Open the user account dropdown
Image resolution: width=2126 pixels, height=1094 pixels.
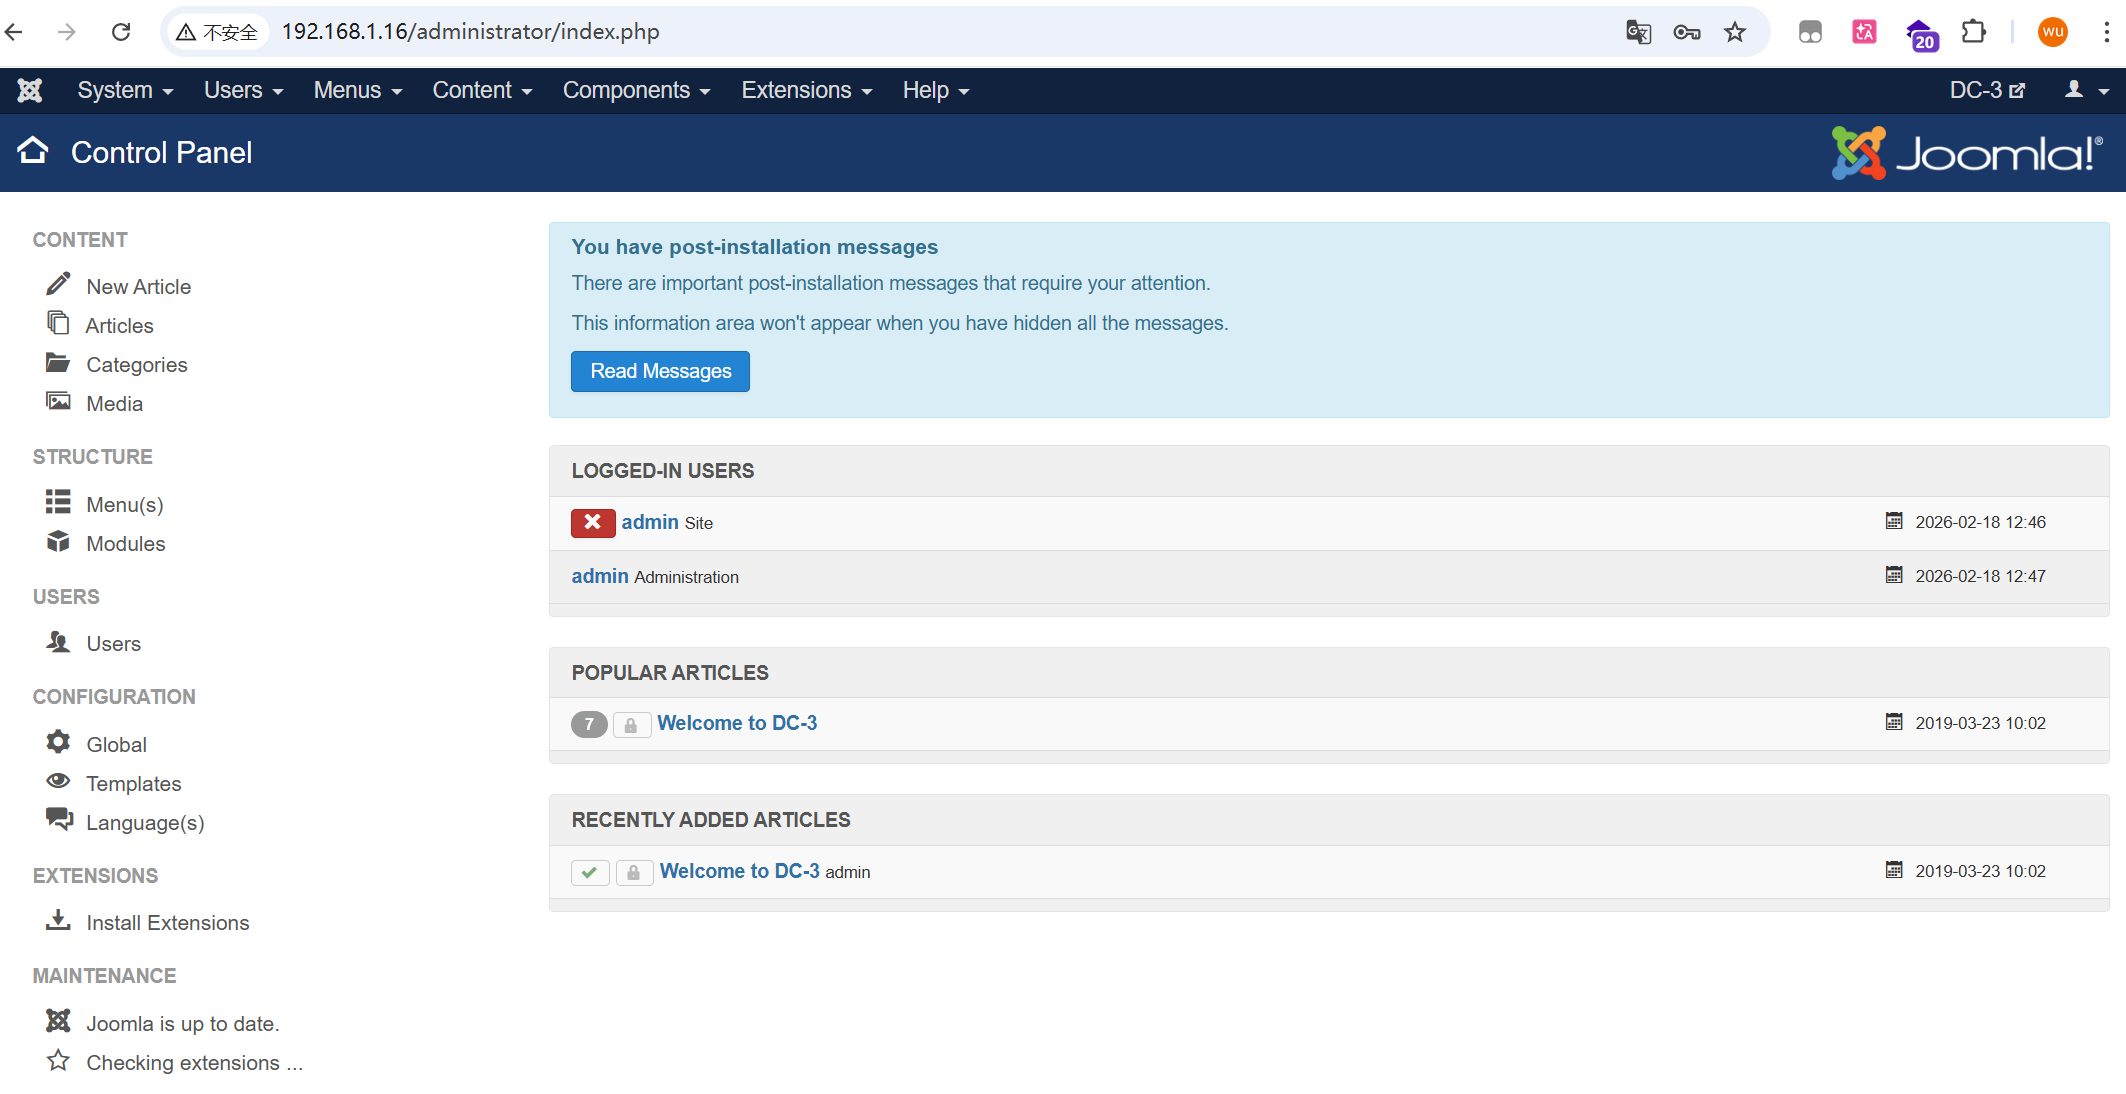click(2087, 91)
